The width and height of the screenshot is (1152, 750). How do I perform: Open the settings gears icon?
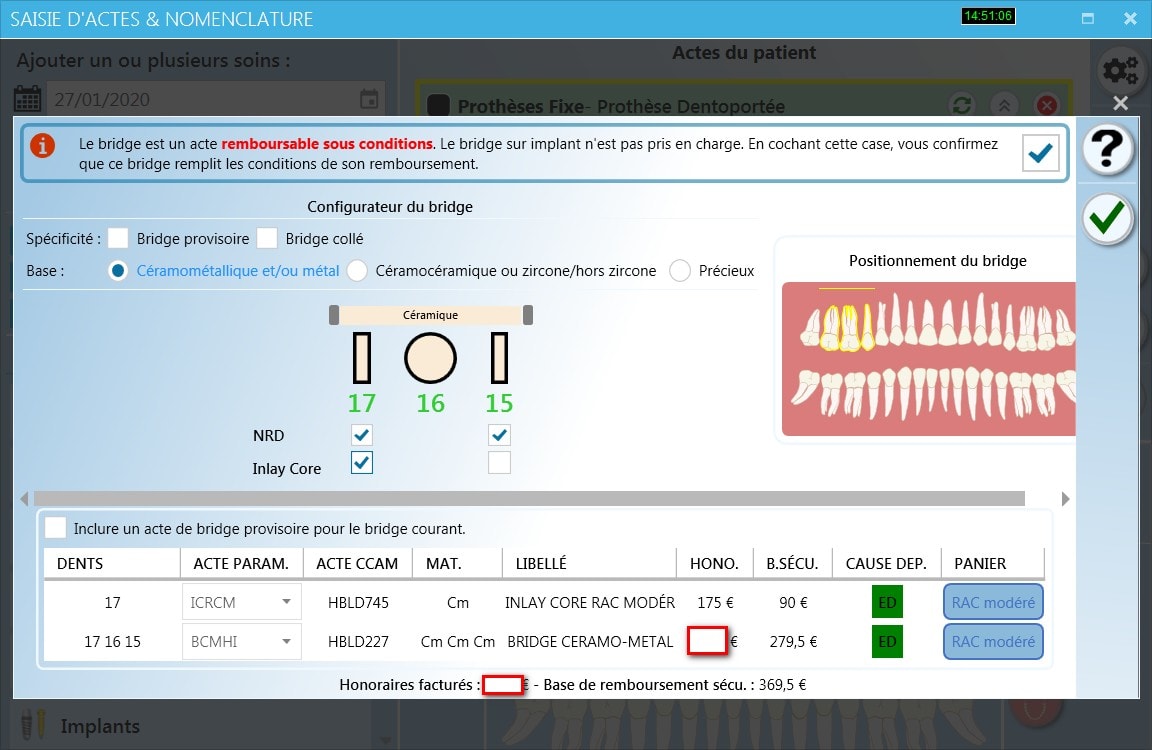[x=1119, y=71]
